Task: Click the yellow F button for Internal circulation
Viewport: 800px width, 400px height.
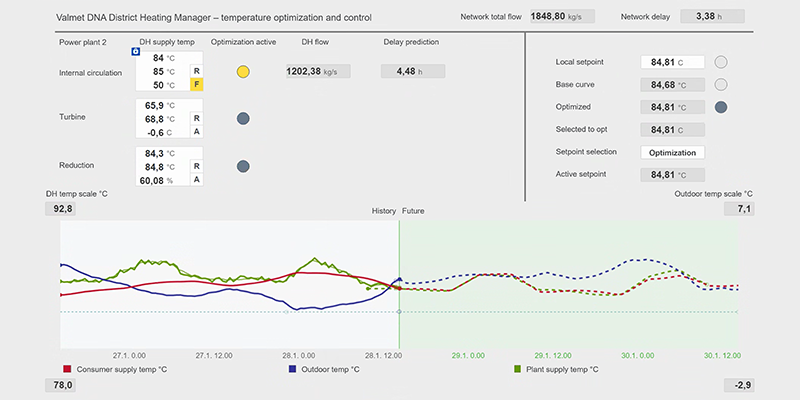Action: pos(197,86)
